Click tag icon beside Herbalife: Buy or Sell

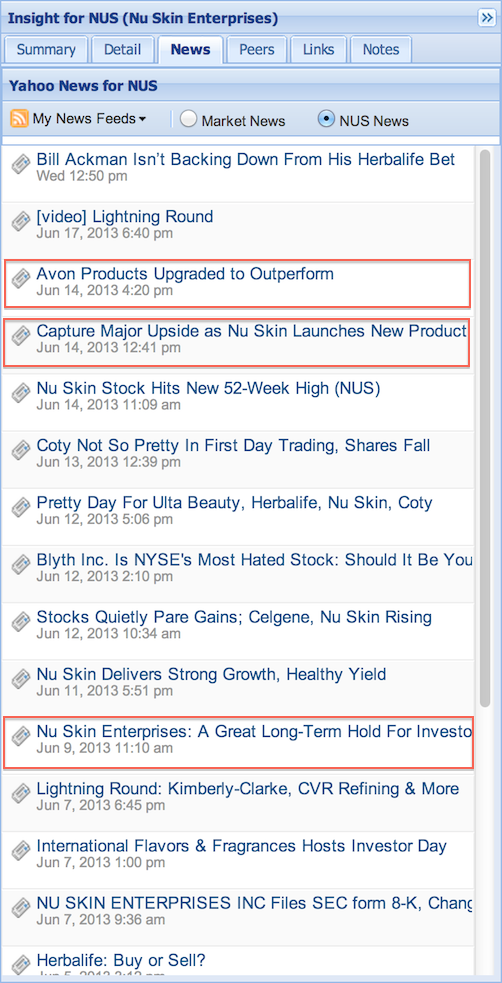(21, 965)
